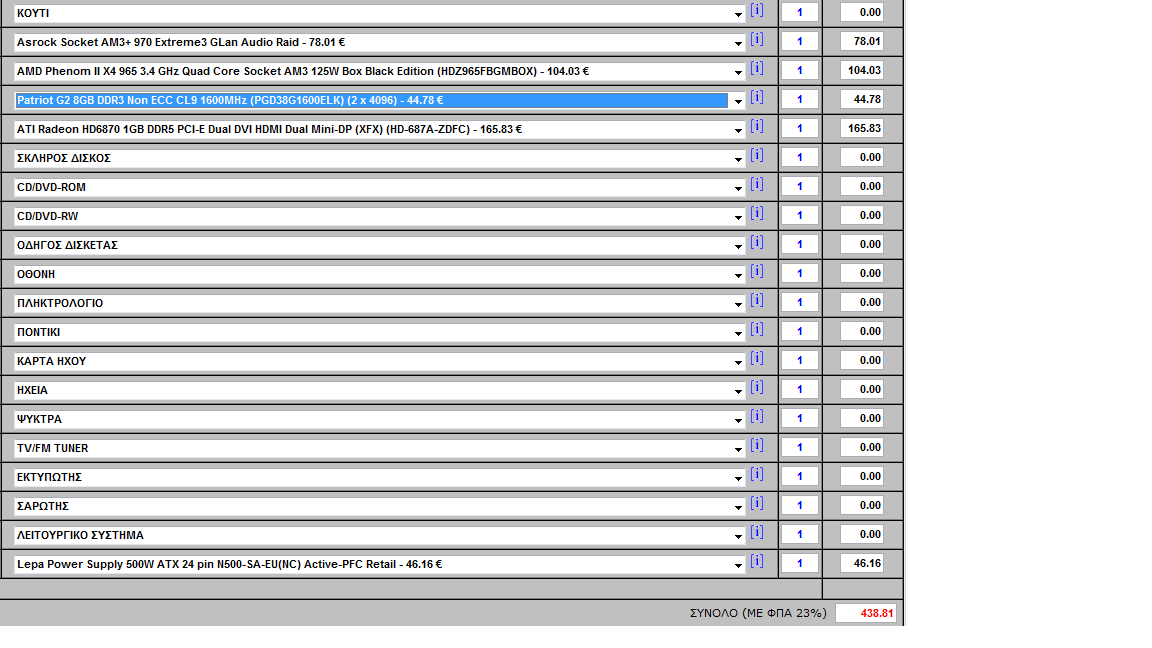Open info icon for ΕΚΤΥΠΩΤΗΣ row
The image size is (1152, 648).
click(x=757, y=475)
